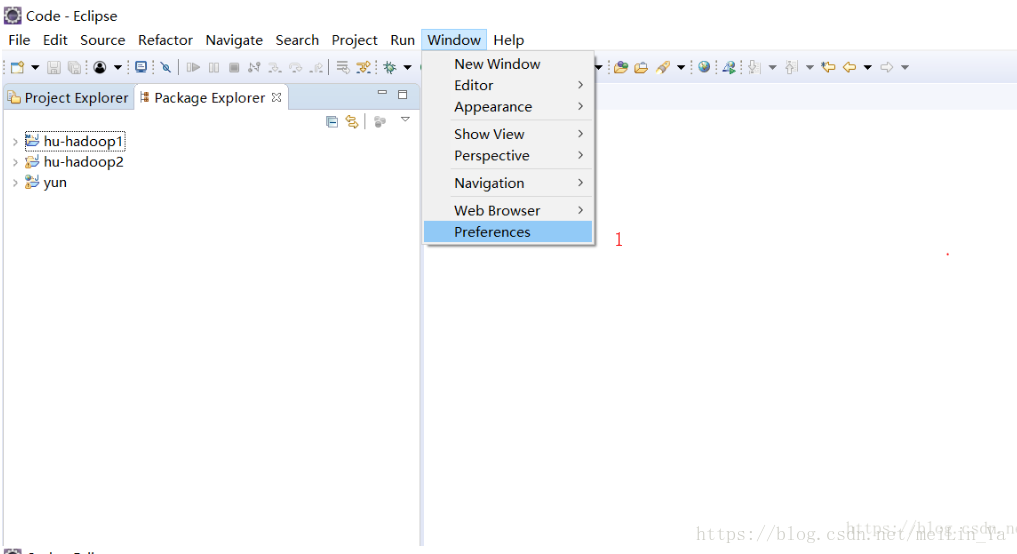The image size is (1017, 554).
Task: Click the Open Web Browser globe icon
Action: coord(704,67)
